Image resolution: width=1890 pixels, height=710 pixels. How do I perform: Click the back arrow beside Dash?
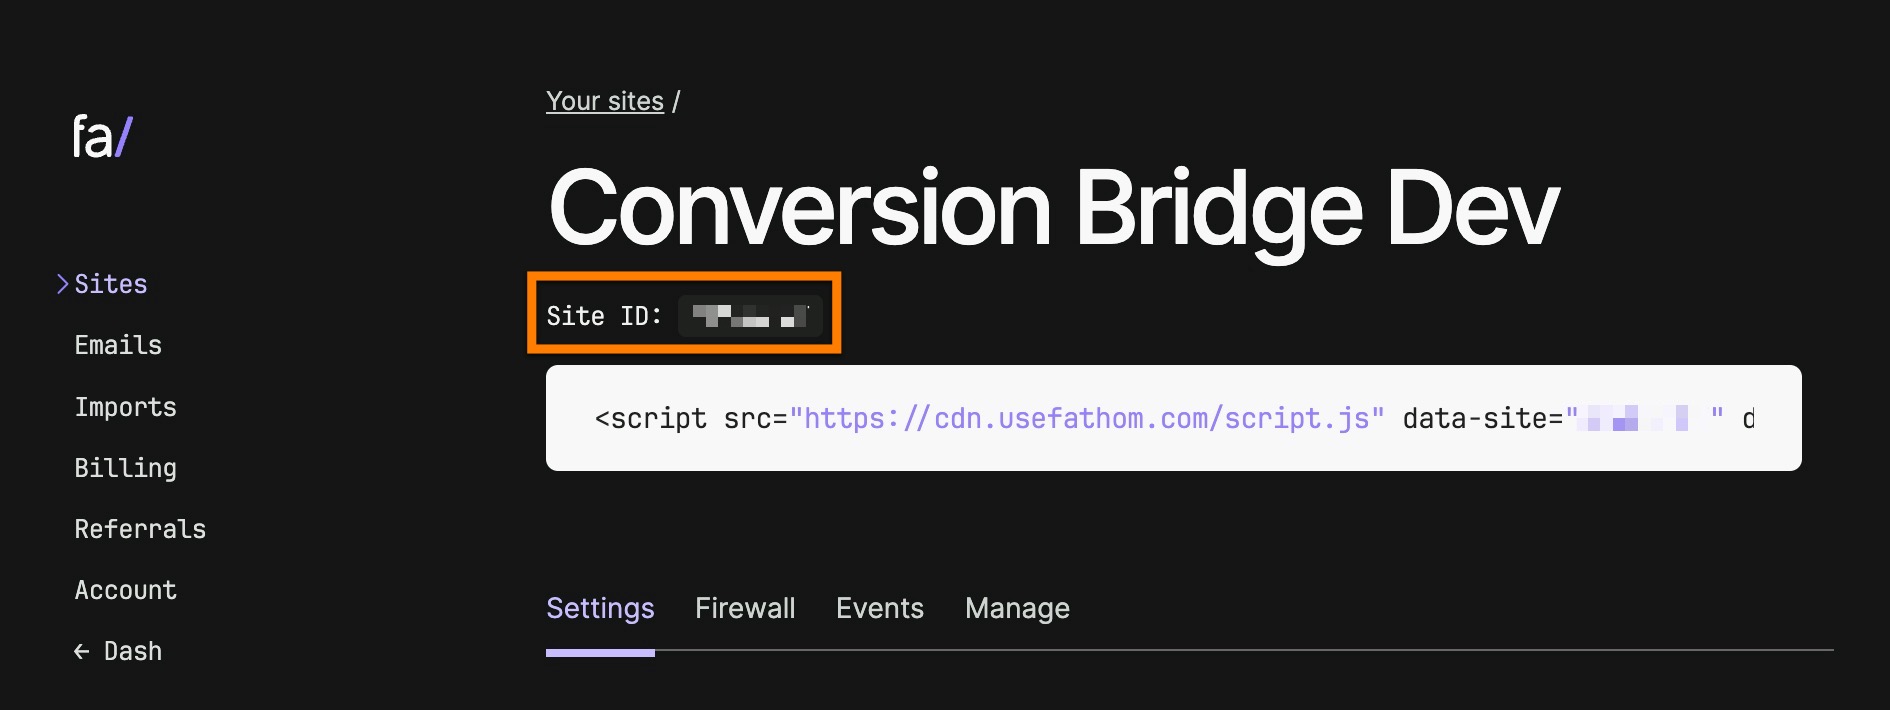(81, 650)
